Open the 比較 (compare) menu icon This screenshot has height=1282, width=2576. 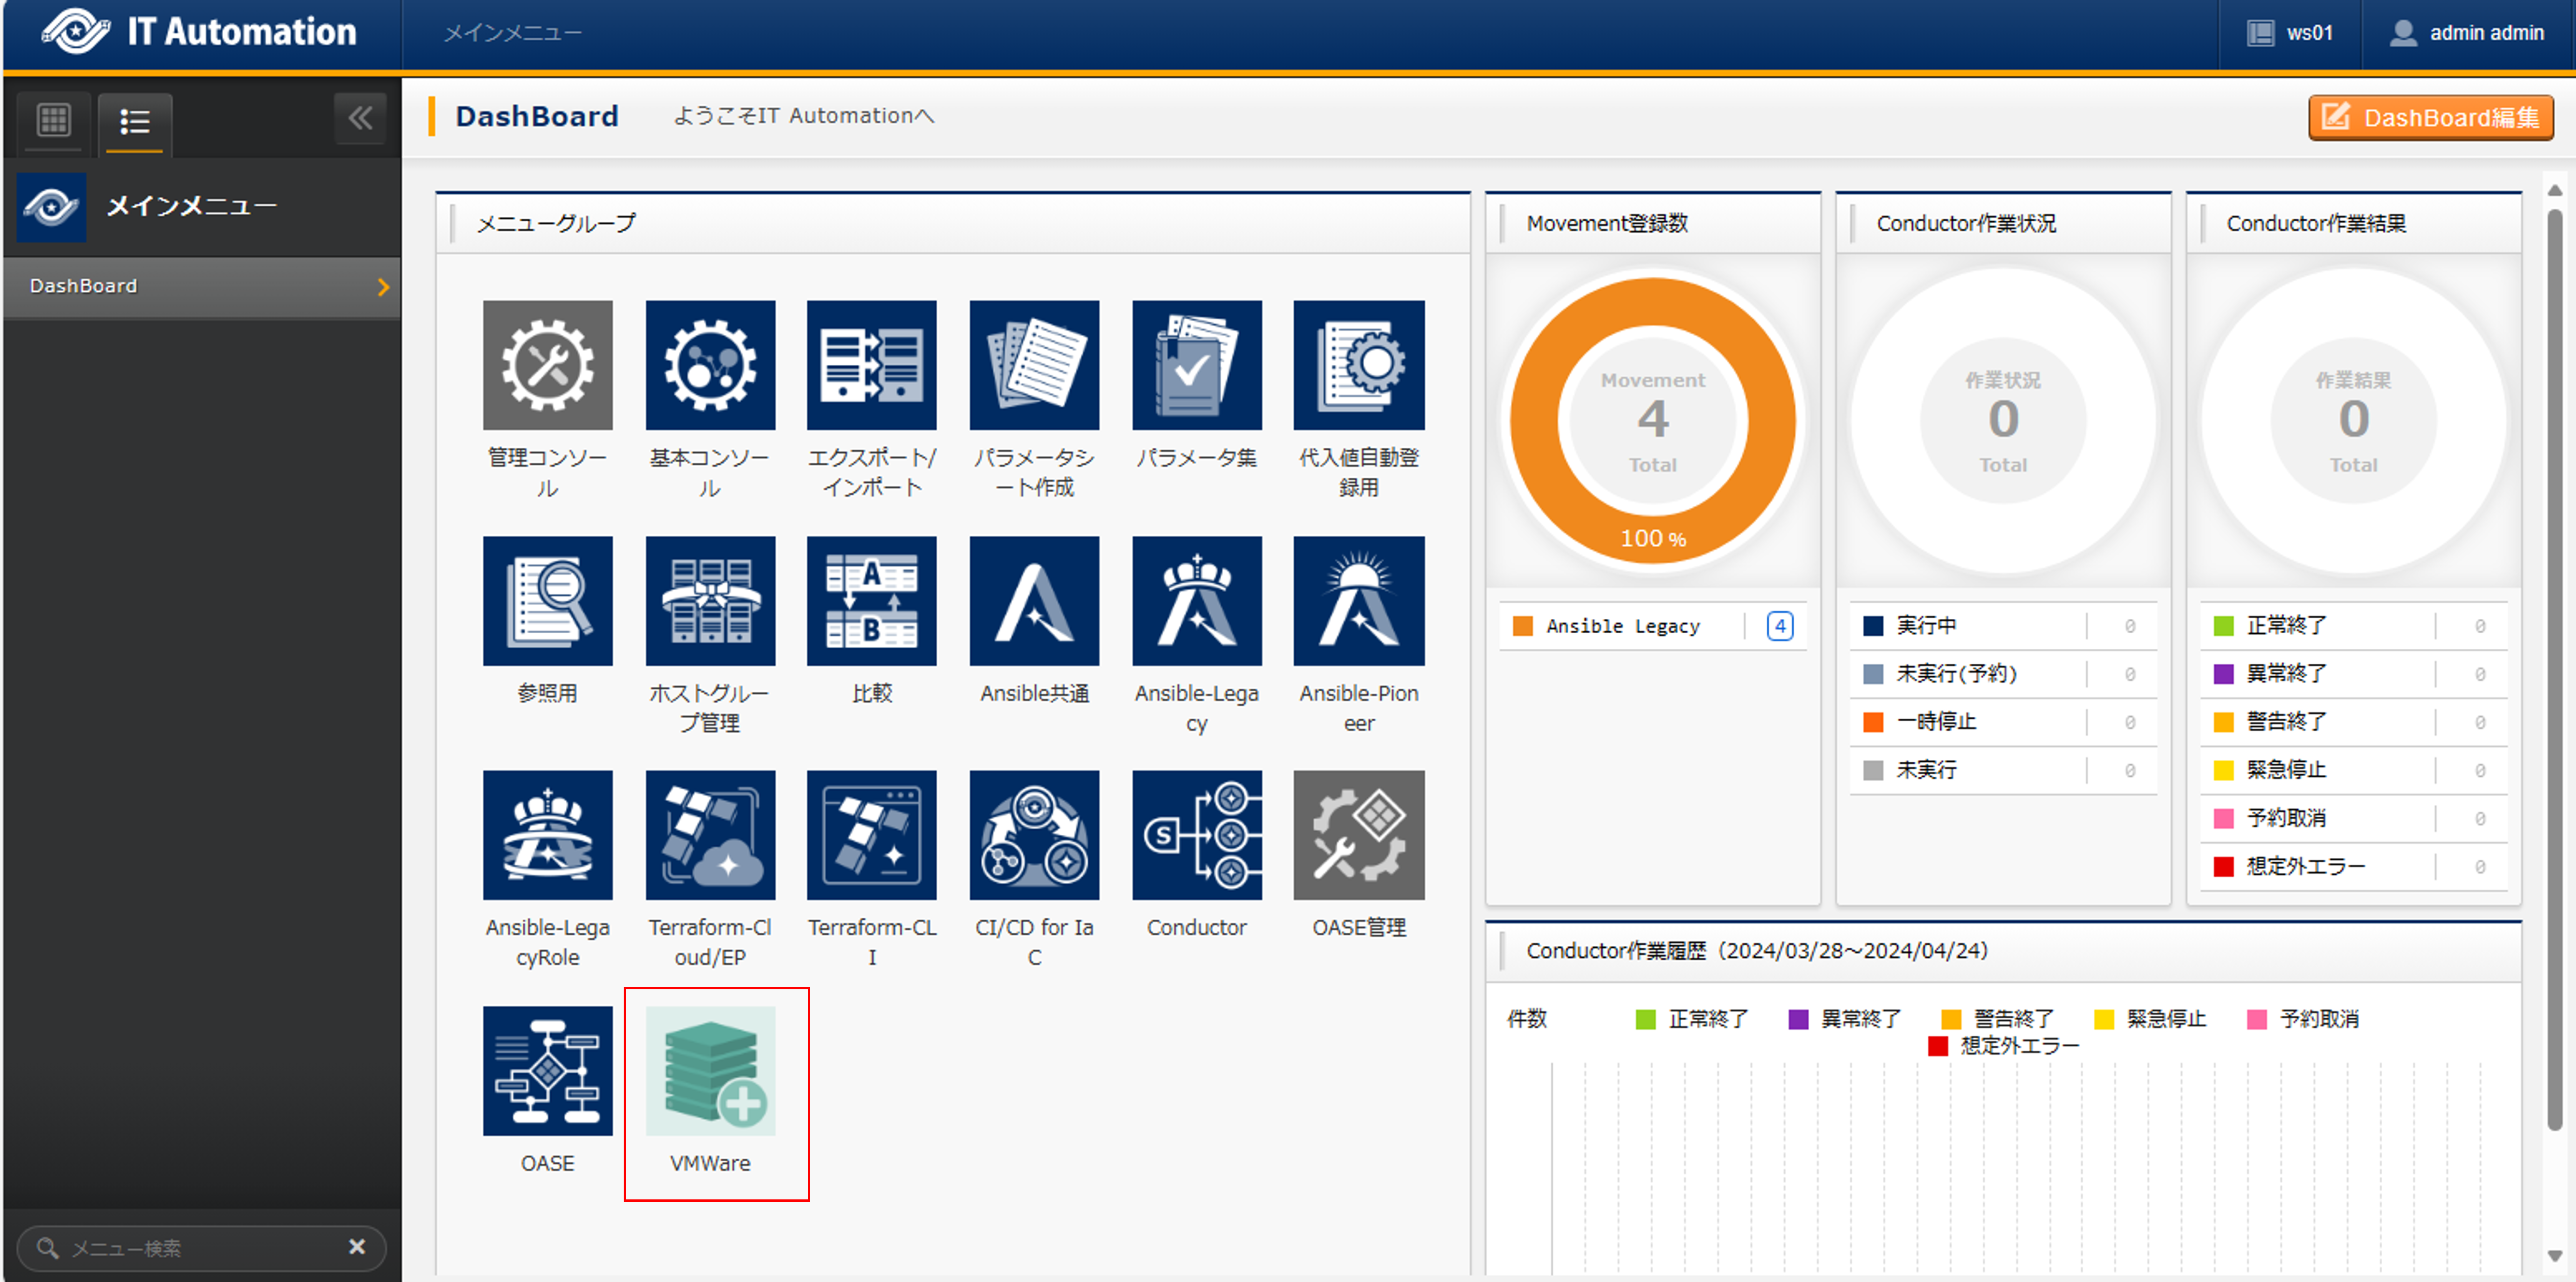pos(871,601)
